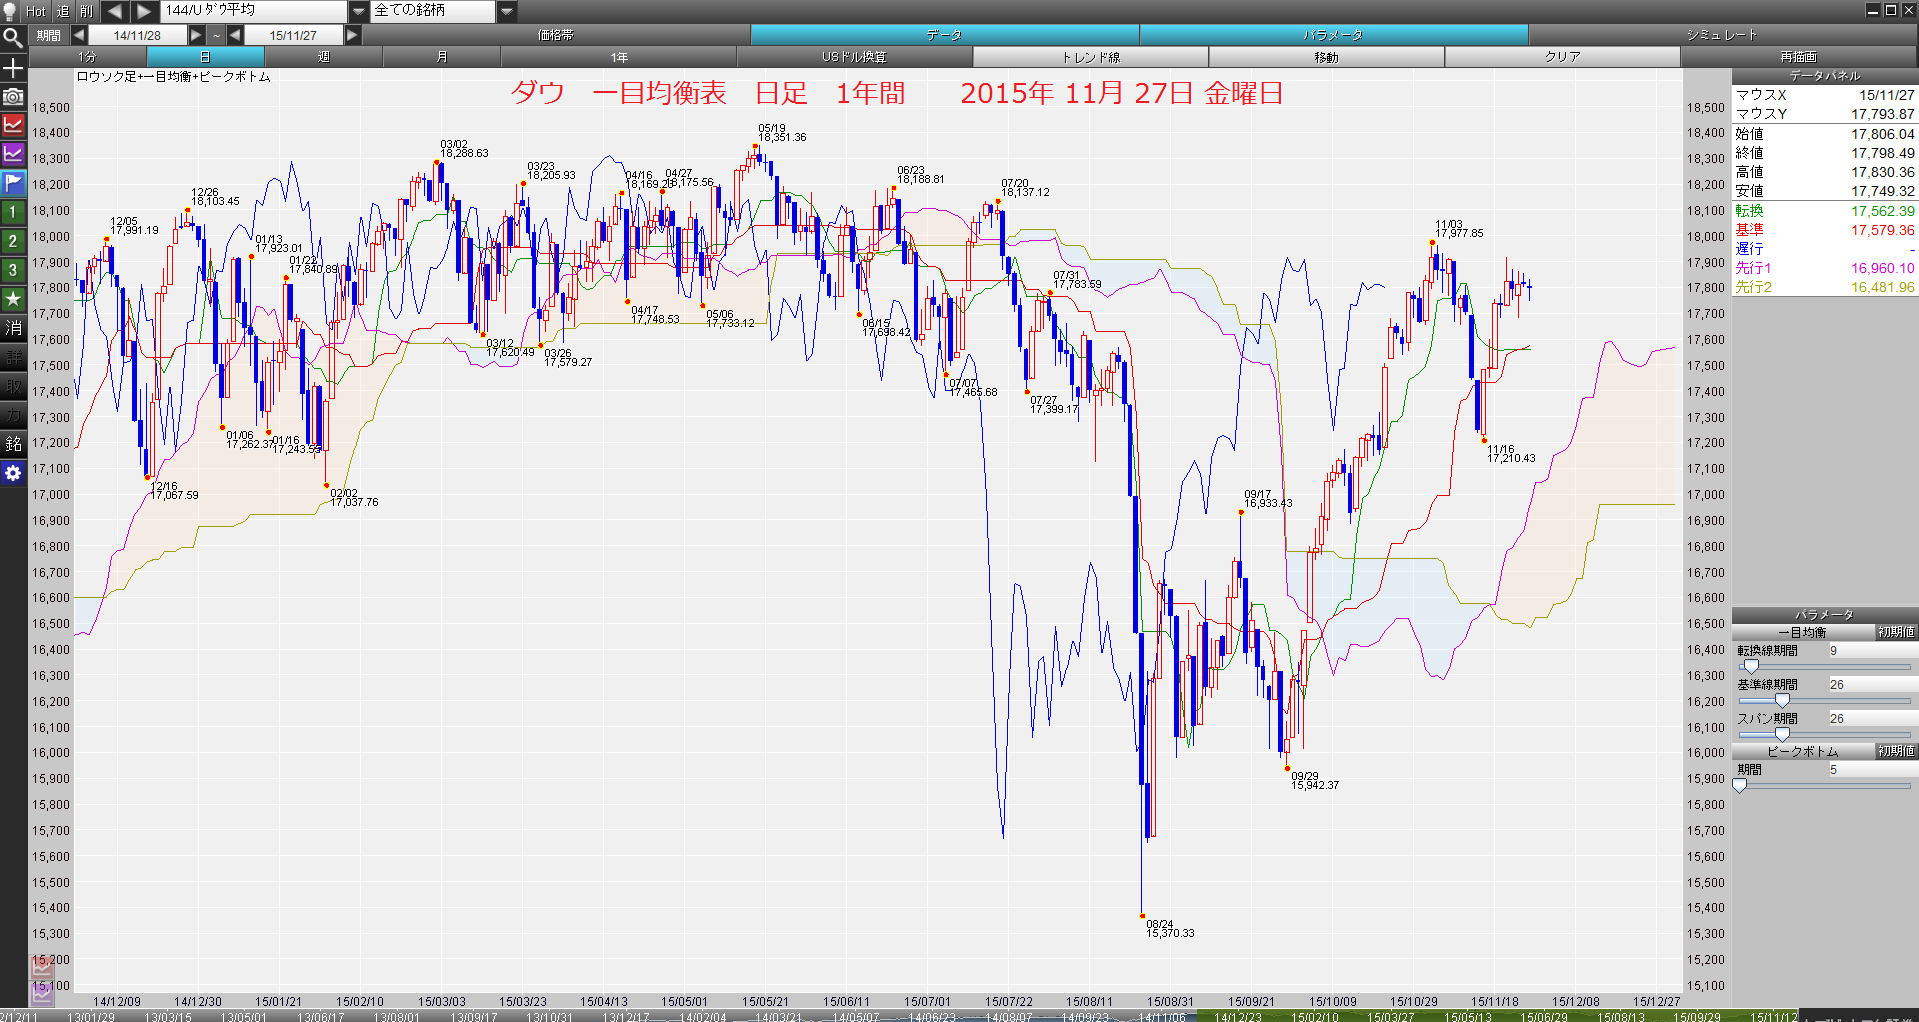The width and height of the screenshot is (1919, 1022).
Task: Step end date 15/11/27 backward
Action: point(235,35)
